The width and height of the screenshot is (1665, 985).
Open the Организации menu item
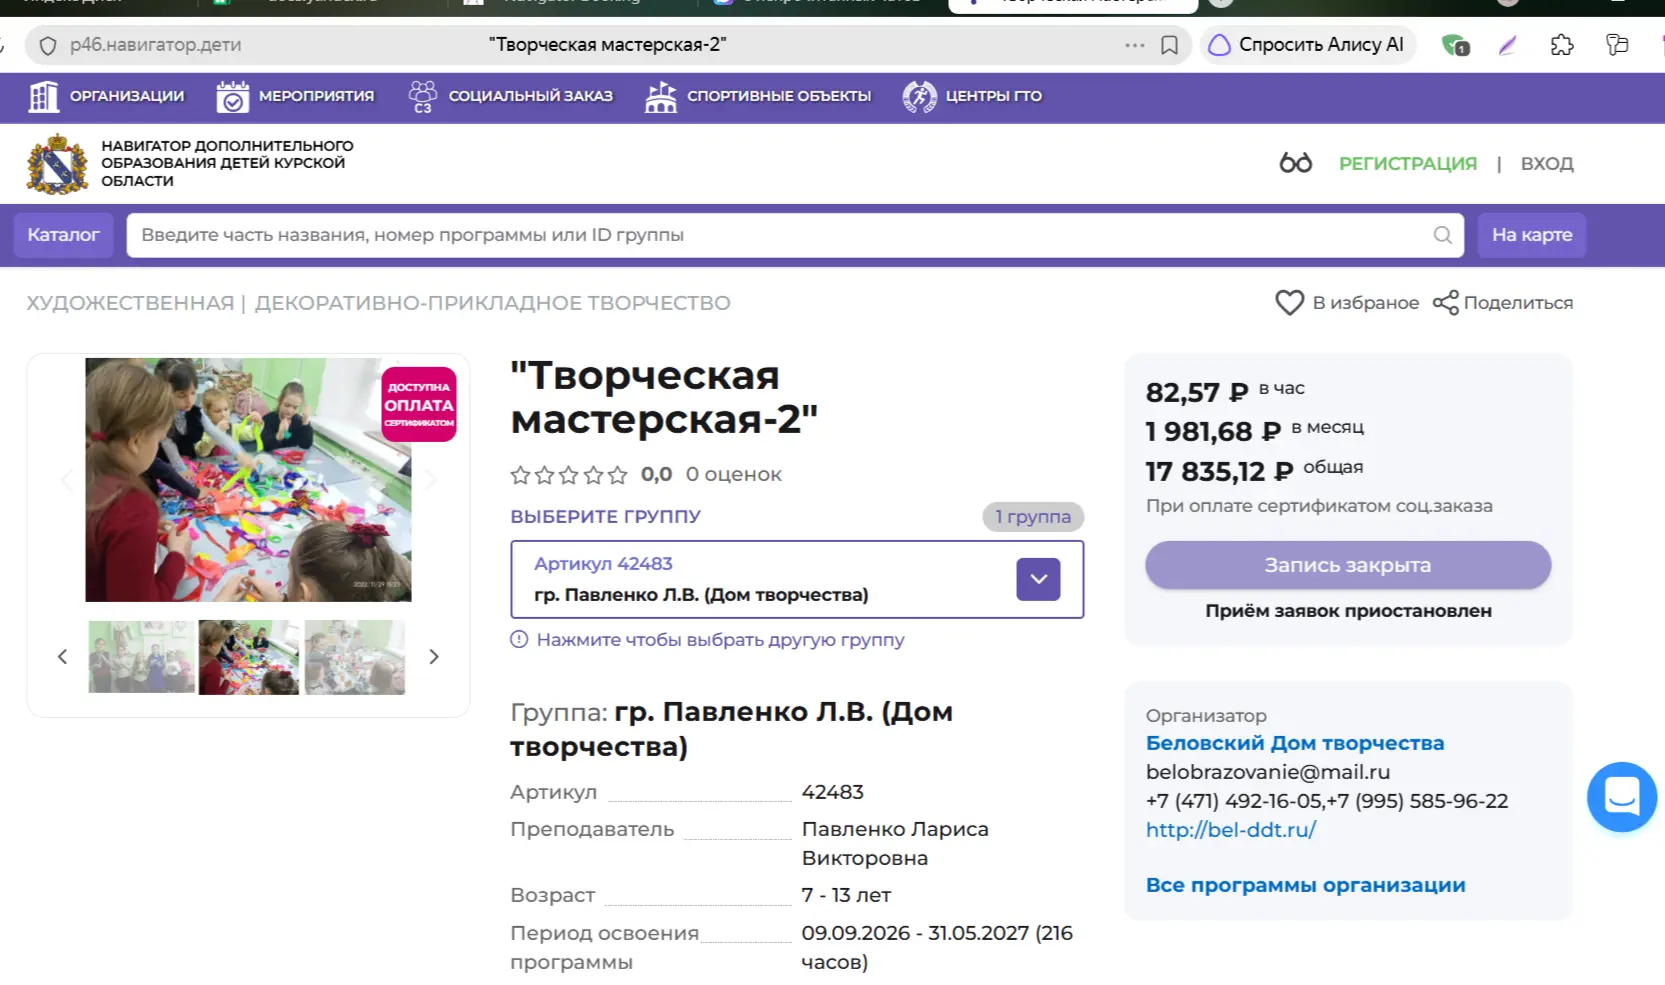pos(127,96)
